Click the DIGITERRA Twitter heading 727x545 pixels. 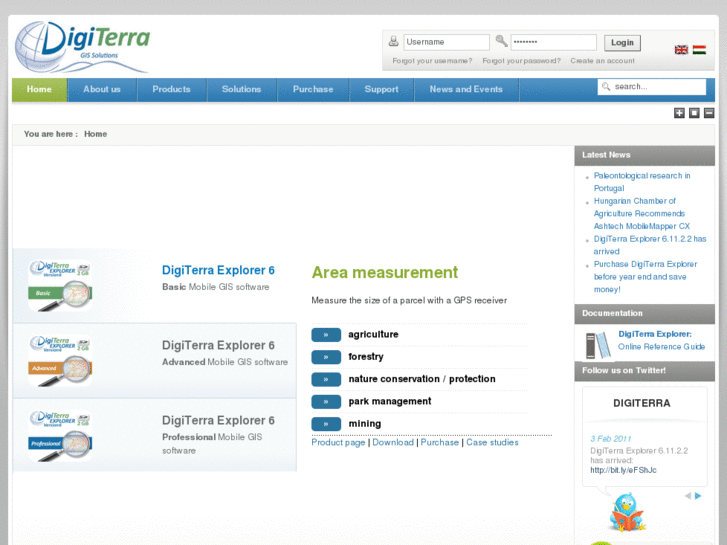coord(642,403)
